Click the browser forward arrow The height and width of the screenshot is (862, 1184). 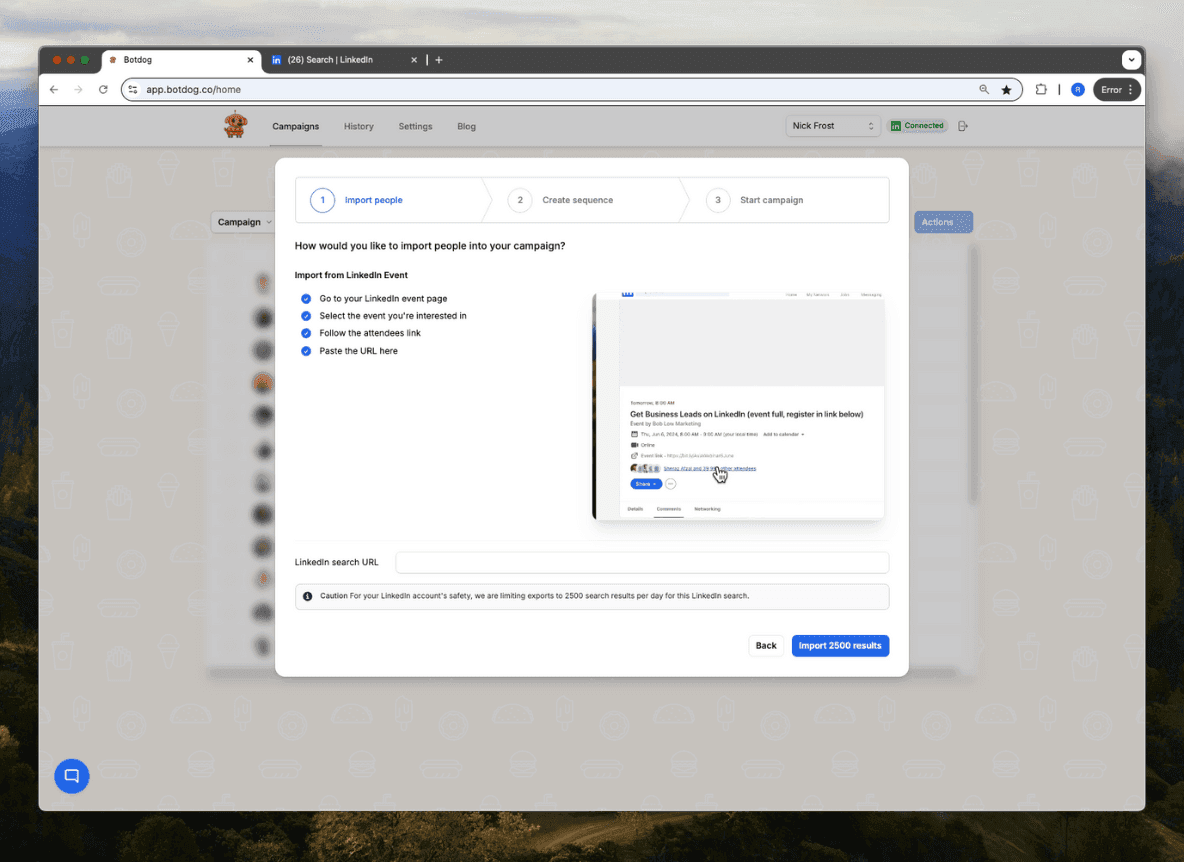point(79,89)
